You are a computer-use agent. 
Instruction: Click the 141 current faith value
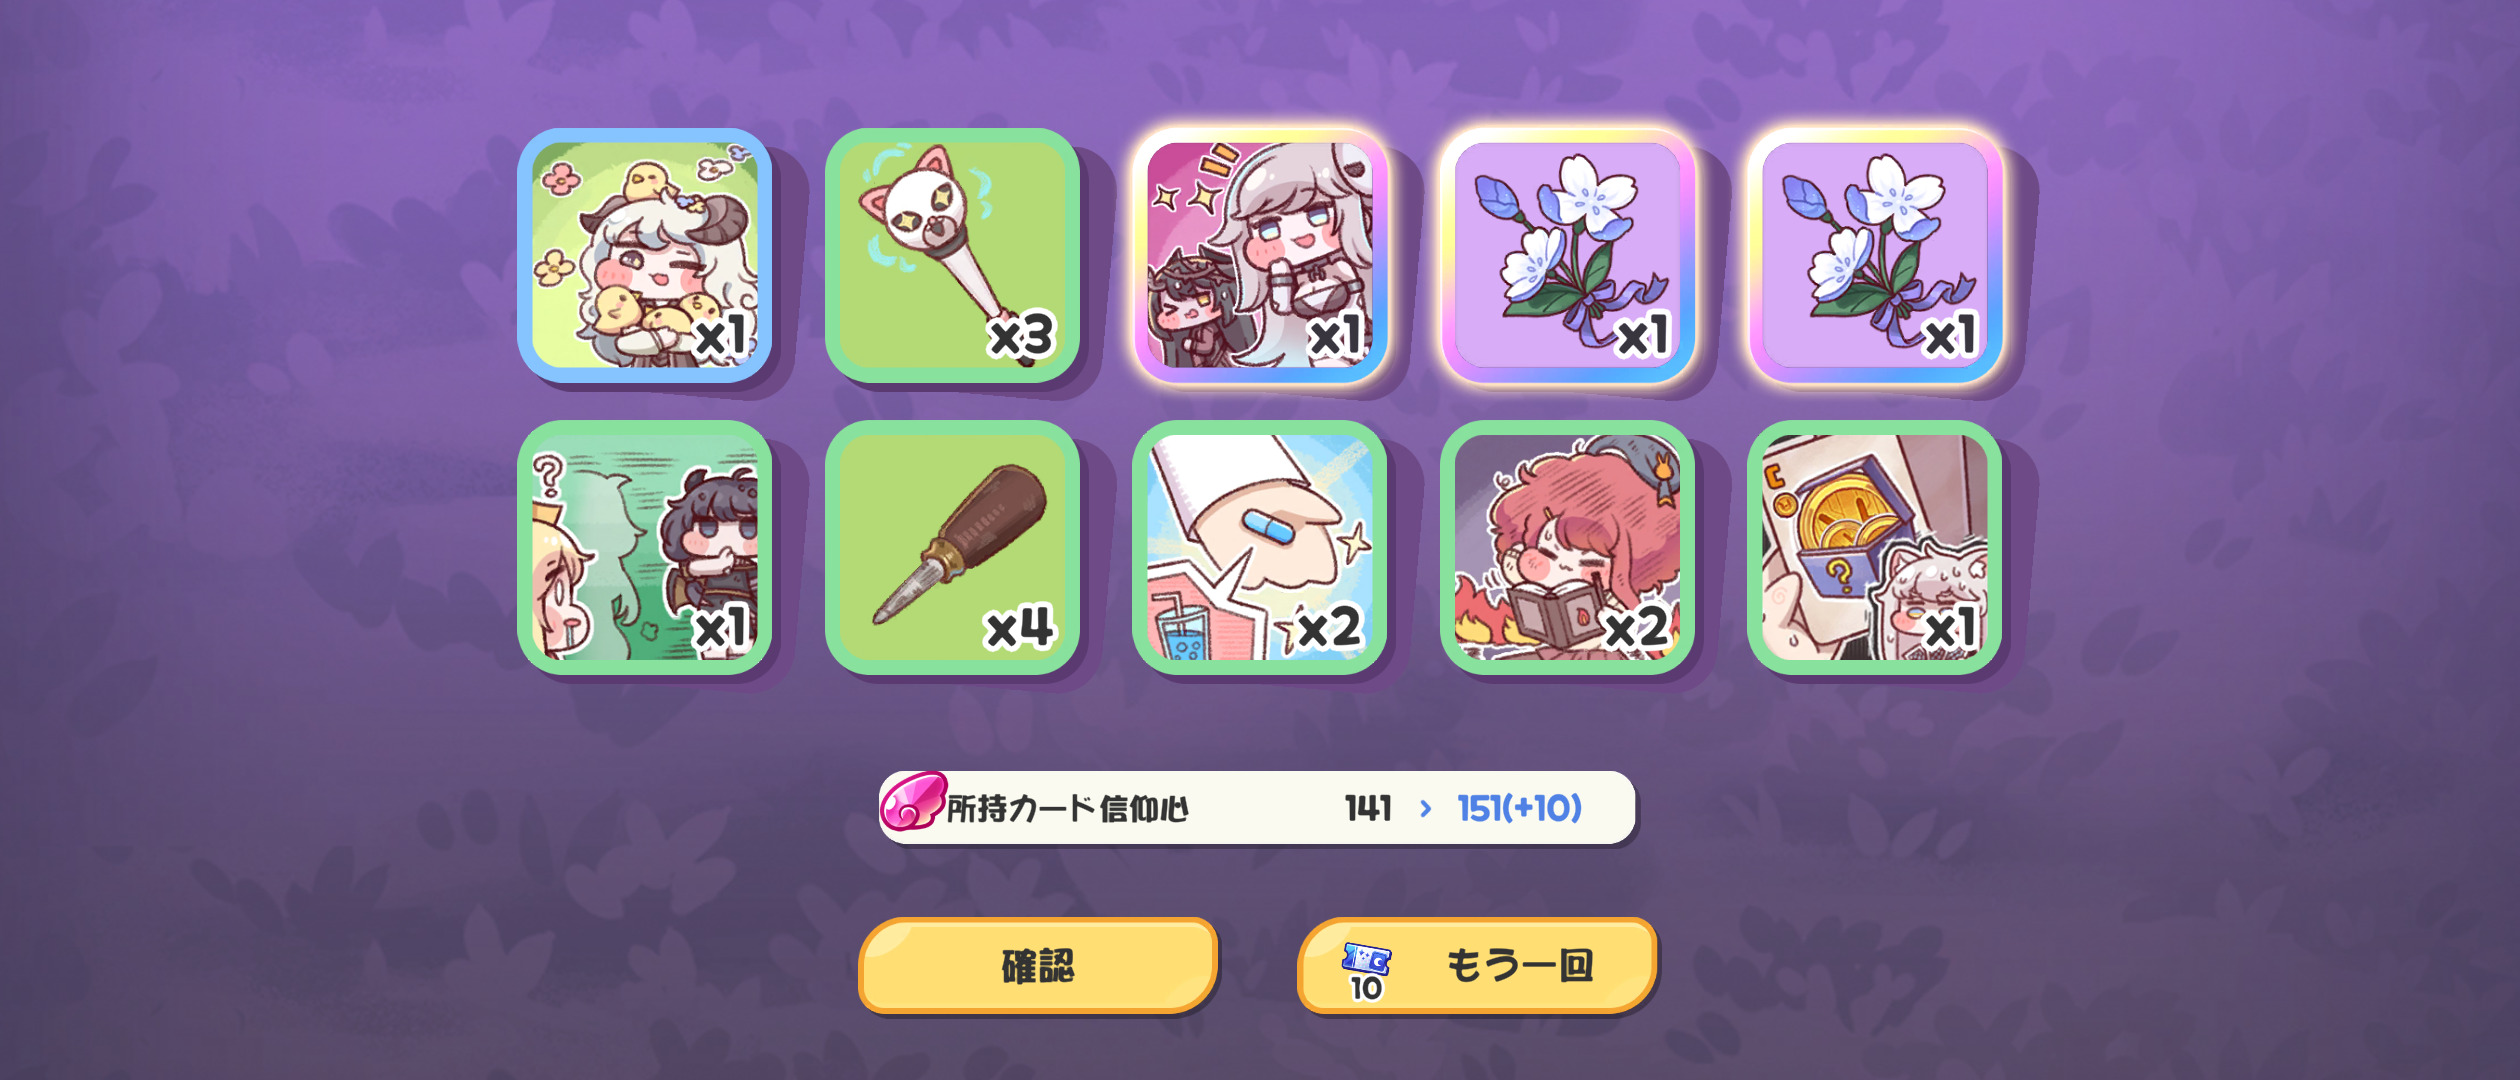click(1368, 808)
